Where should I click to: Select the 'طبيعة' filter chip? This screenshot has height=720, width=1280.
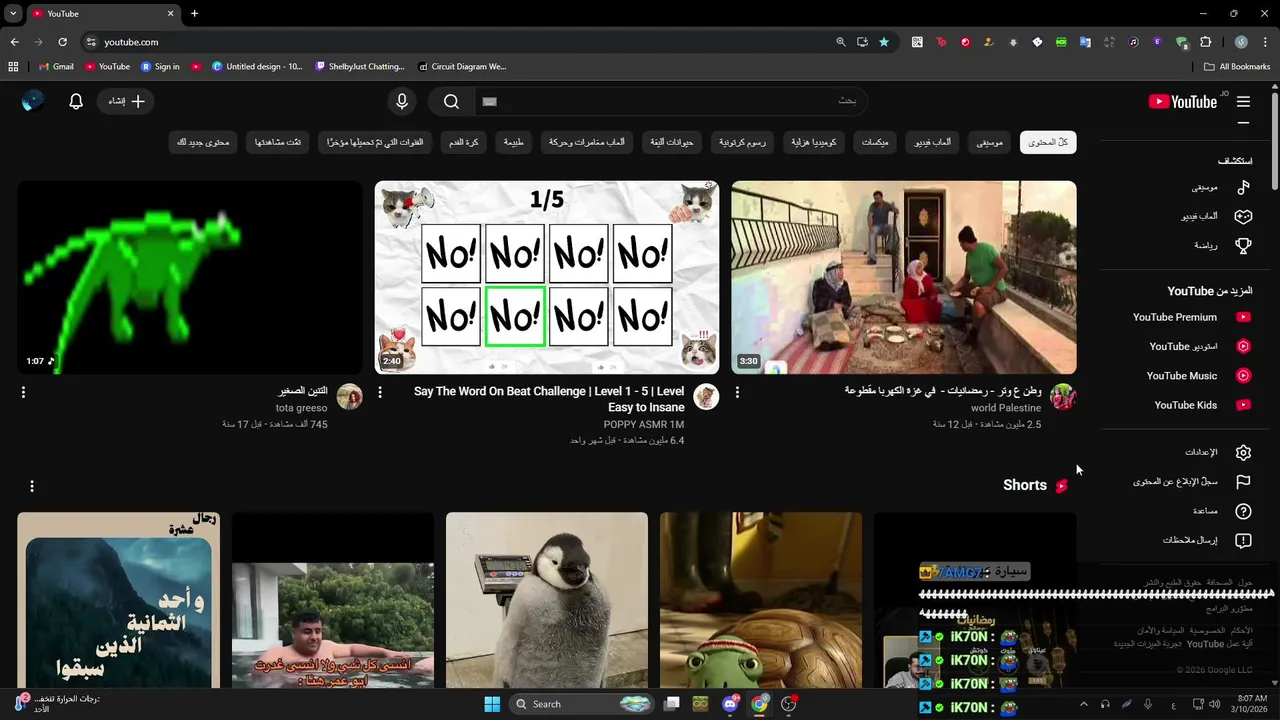(514, 142)
